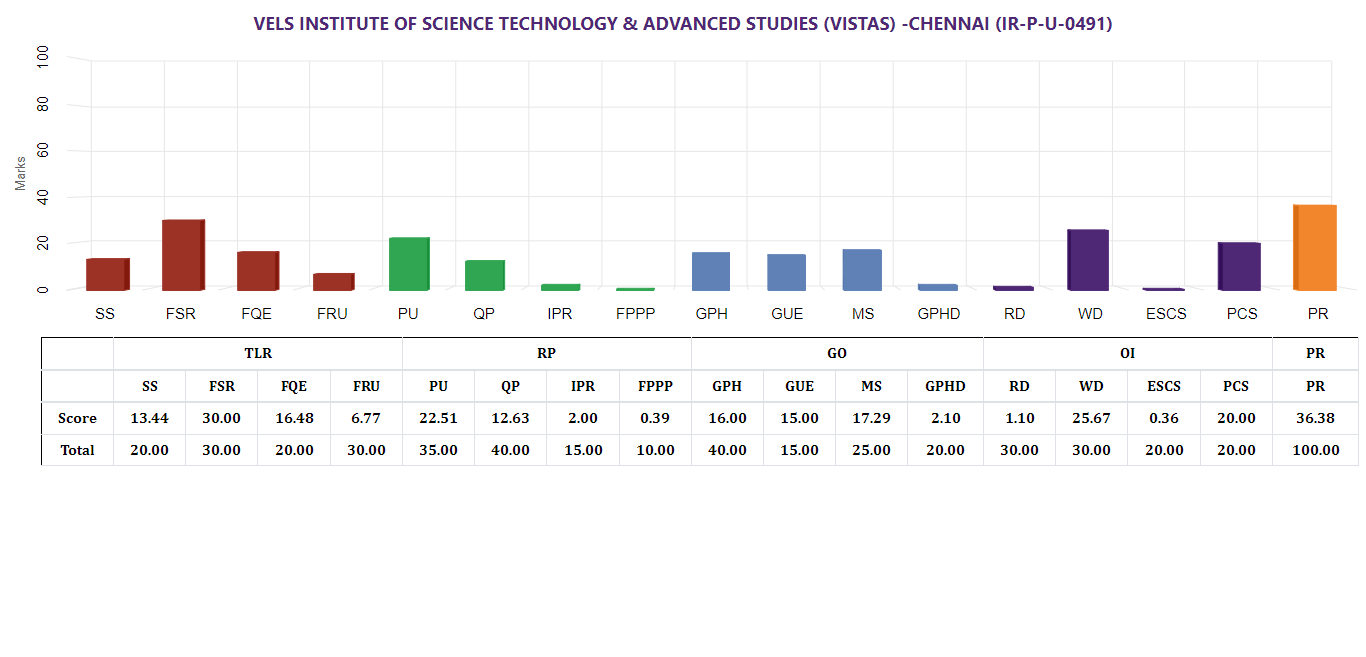Click the blue MS bar in the chart
1366x657 pixels.
[x=861, y=270]
